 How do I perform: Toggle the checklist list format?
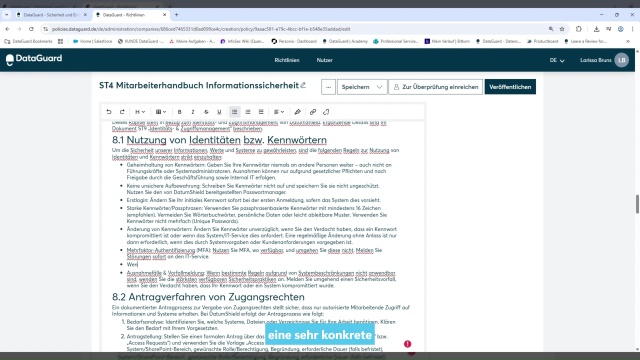click(261, 112)
